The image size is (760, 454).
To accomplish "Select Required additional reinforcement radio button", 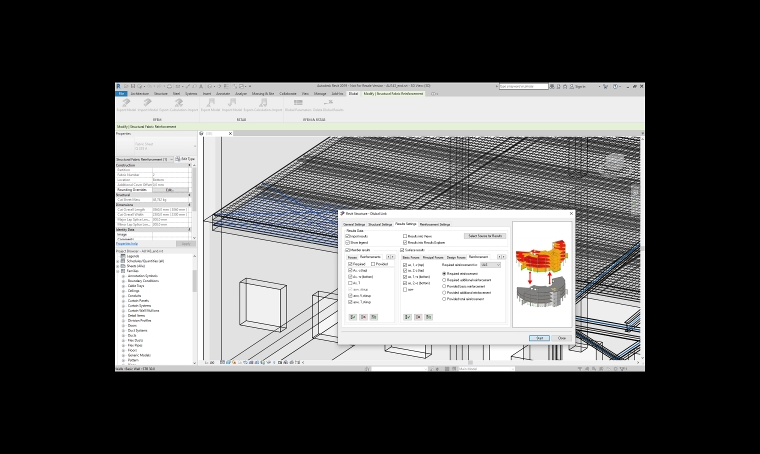I will click(x=444, y=280).
